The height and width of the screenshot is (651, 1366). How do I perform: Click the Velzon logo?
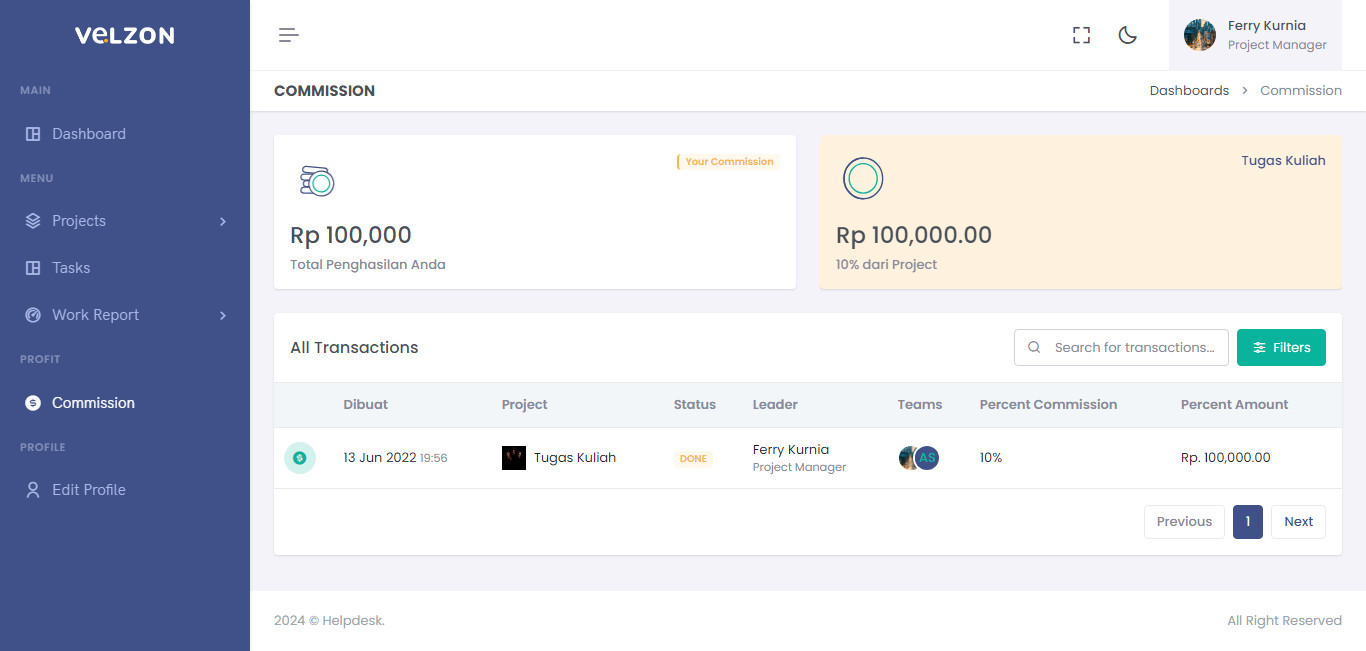[x=124, y=35]
